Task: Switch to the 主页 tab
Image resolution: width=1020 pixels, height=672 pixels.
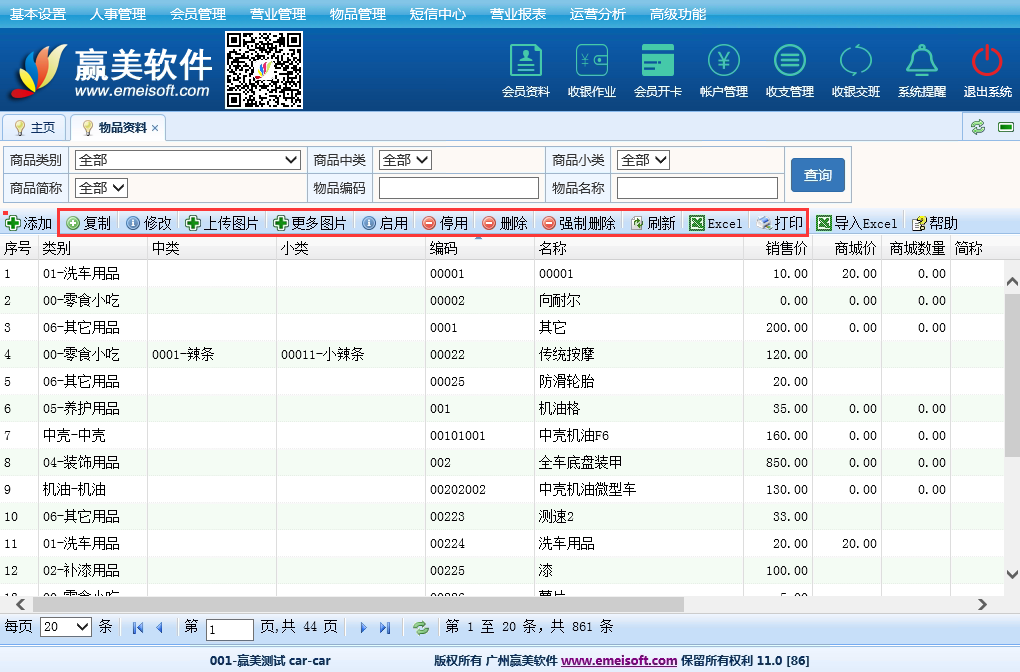Action: pos(34,128)
